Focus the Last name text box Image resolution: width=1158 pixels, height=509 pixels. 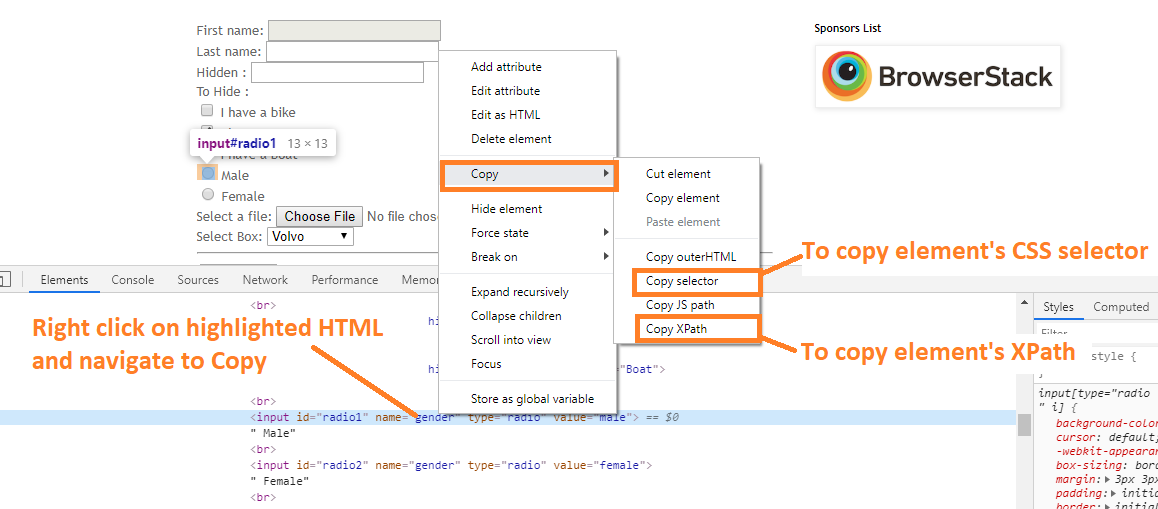point(352,52)
